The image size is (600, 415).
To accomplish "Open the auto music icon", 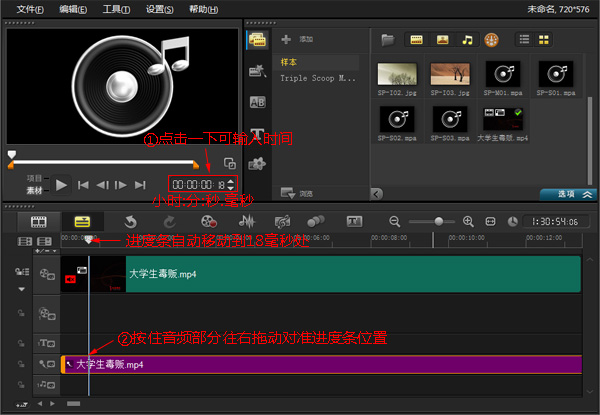I will click(282, 221).
